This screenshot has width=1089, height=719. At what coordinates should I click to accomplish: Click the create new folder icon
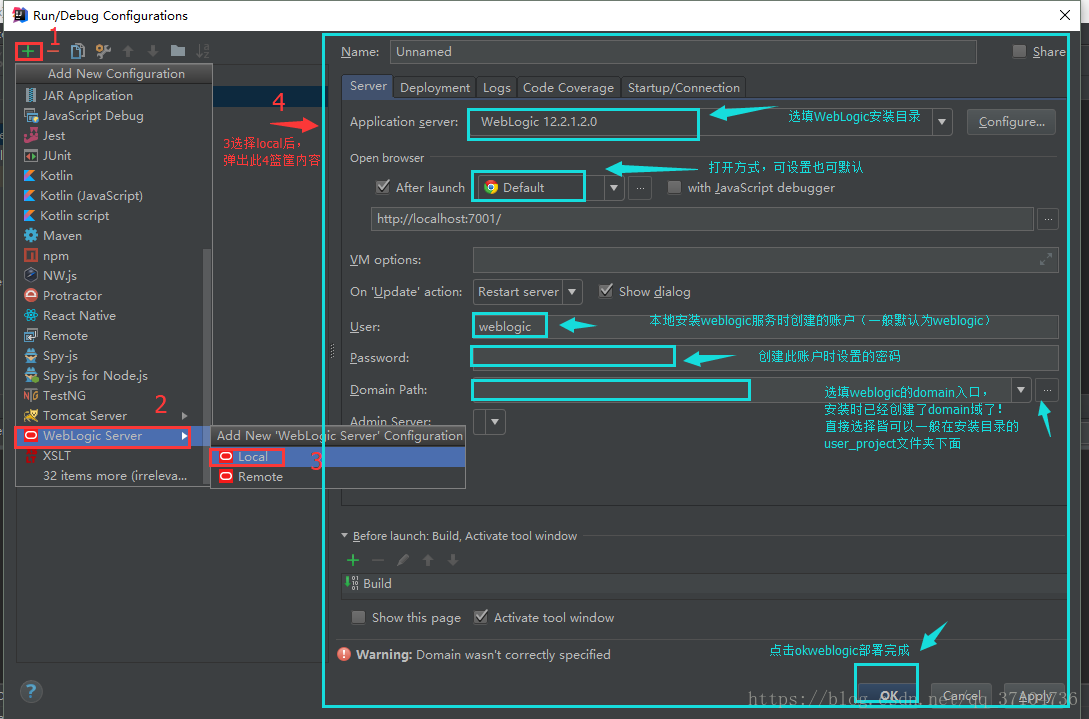pos(178,51)
